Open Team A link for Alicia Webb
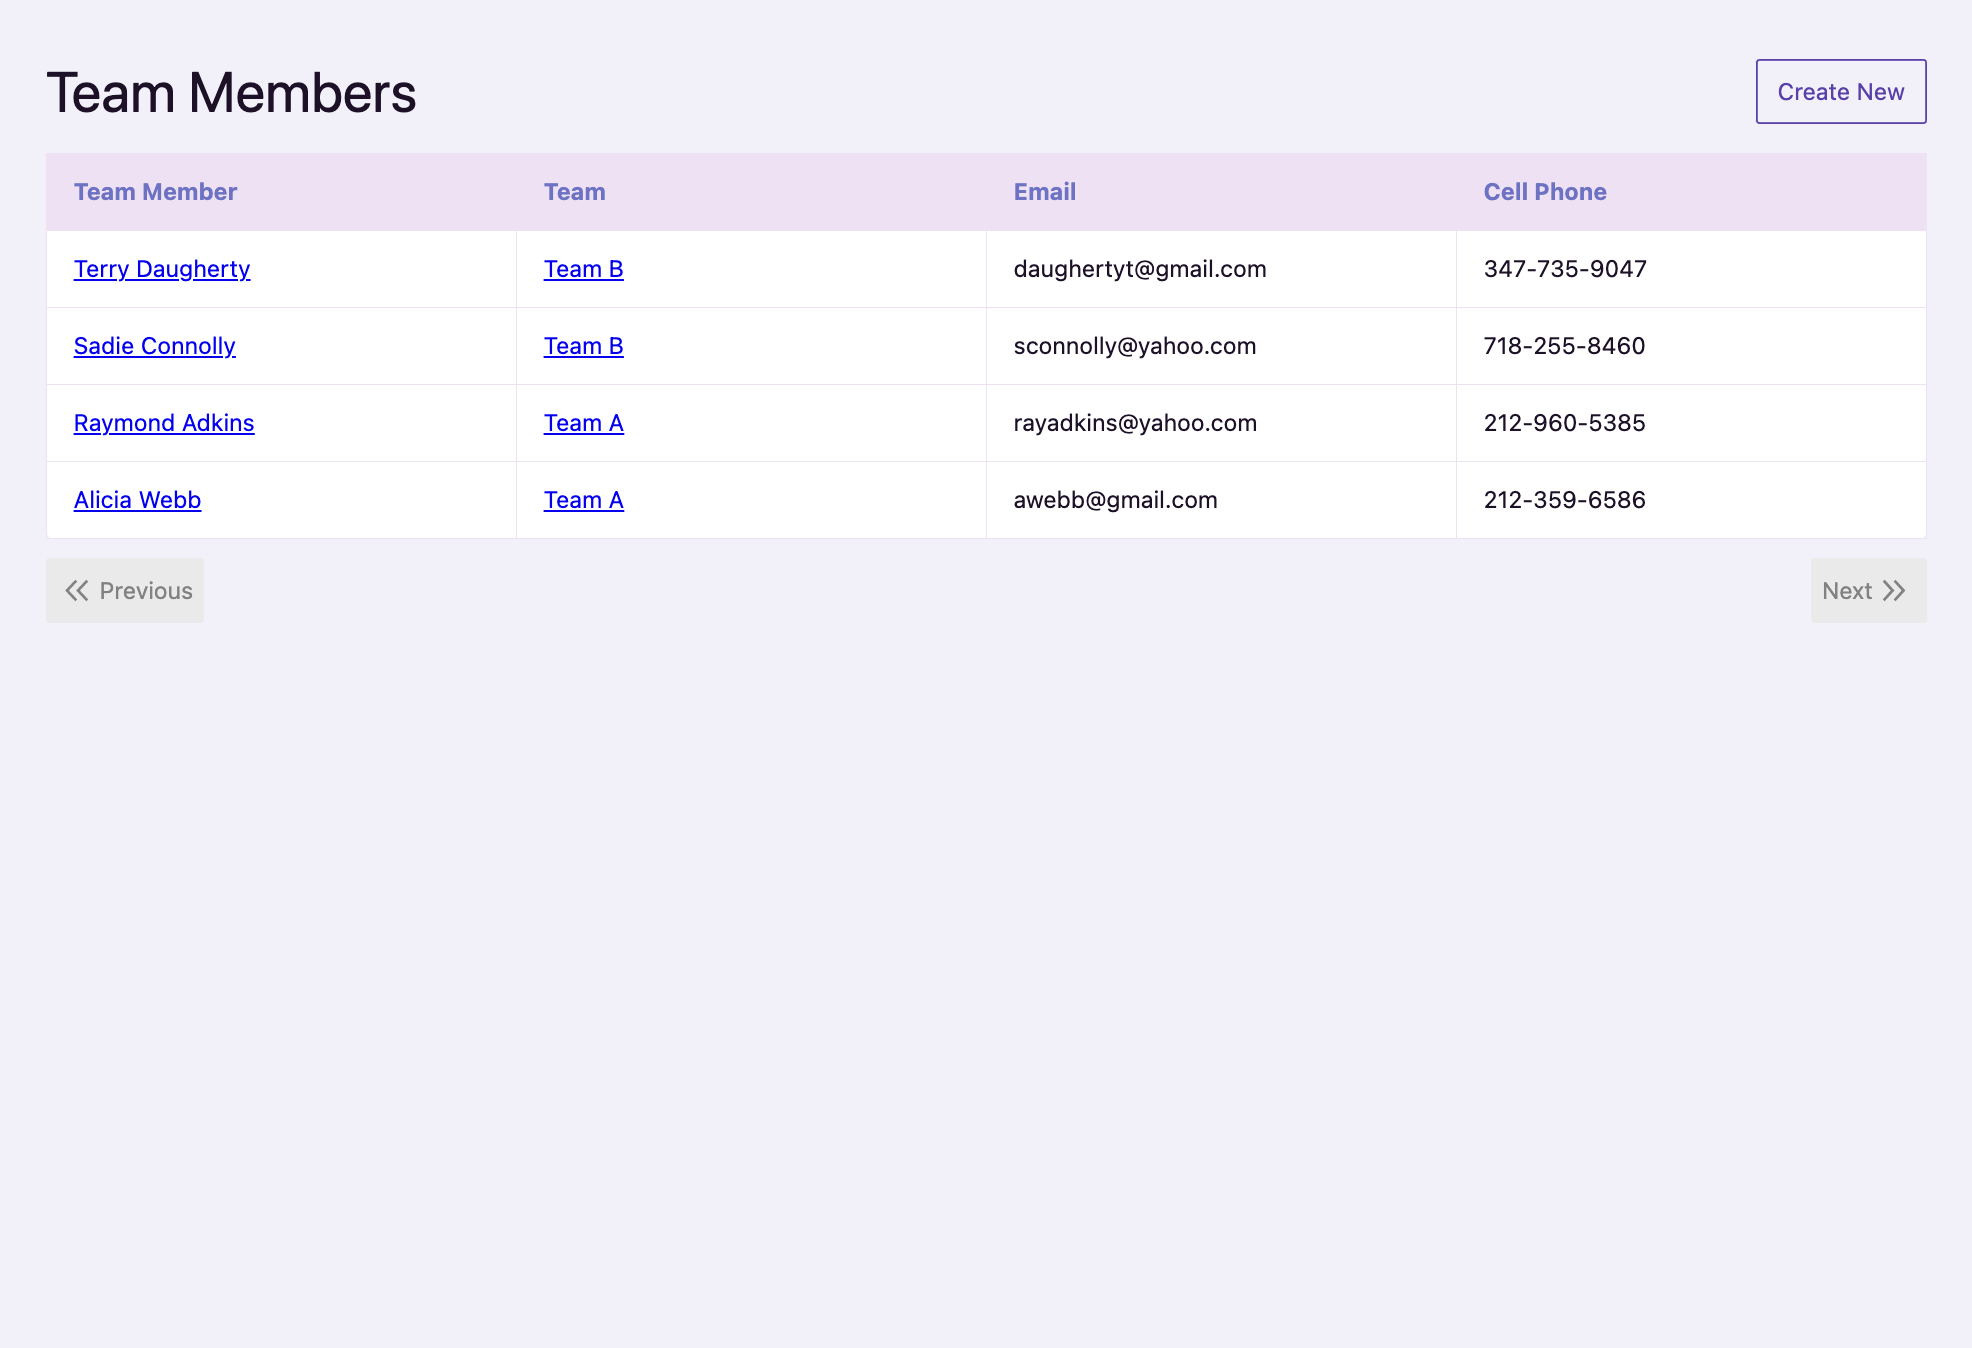Screen dimensions: 1972x1348 (x=583, y=500)
